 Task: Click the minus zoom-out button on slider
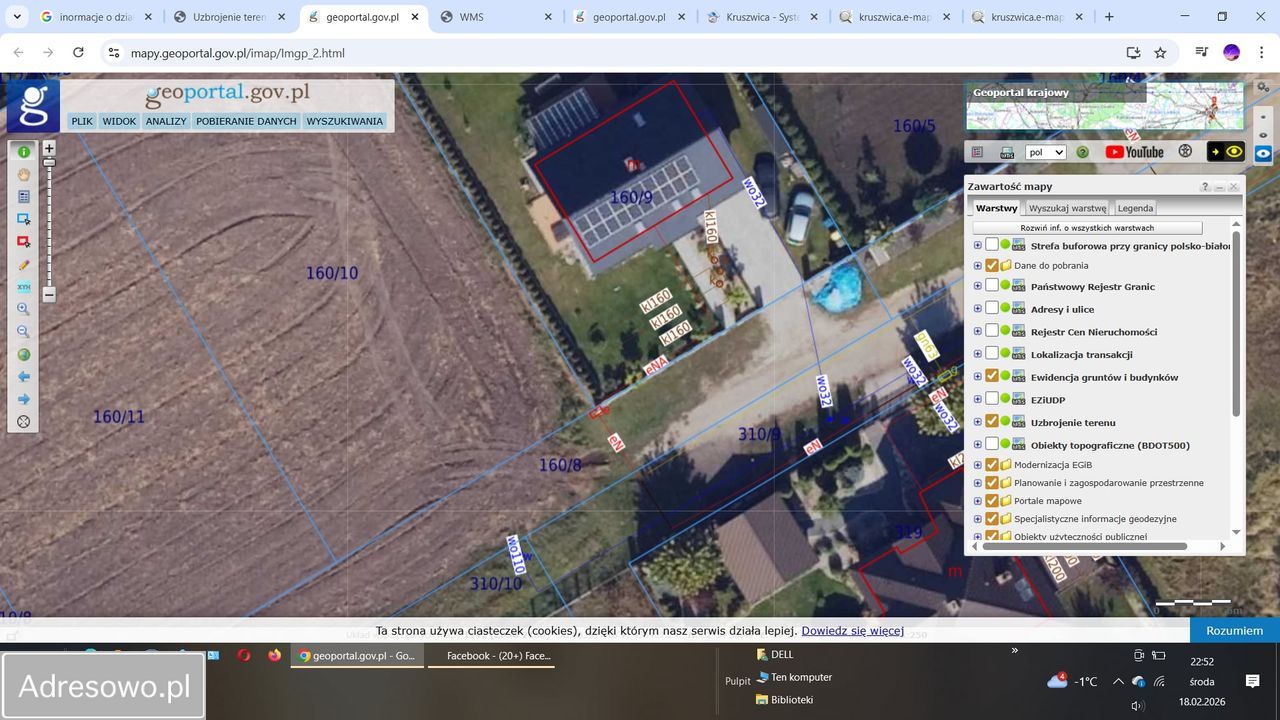point(49,295)
